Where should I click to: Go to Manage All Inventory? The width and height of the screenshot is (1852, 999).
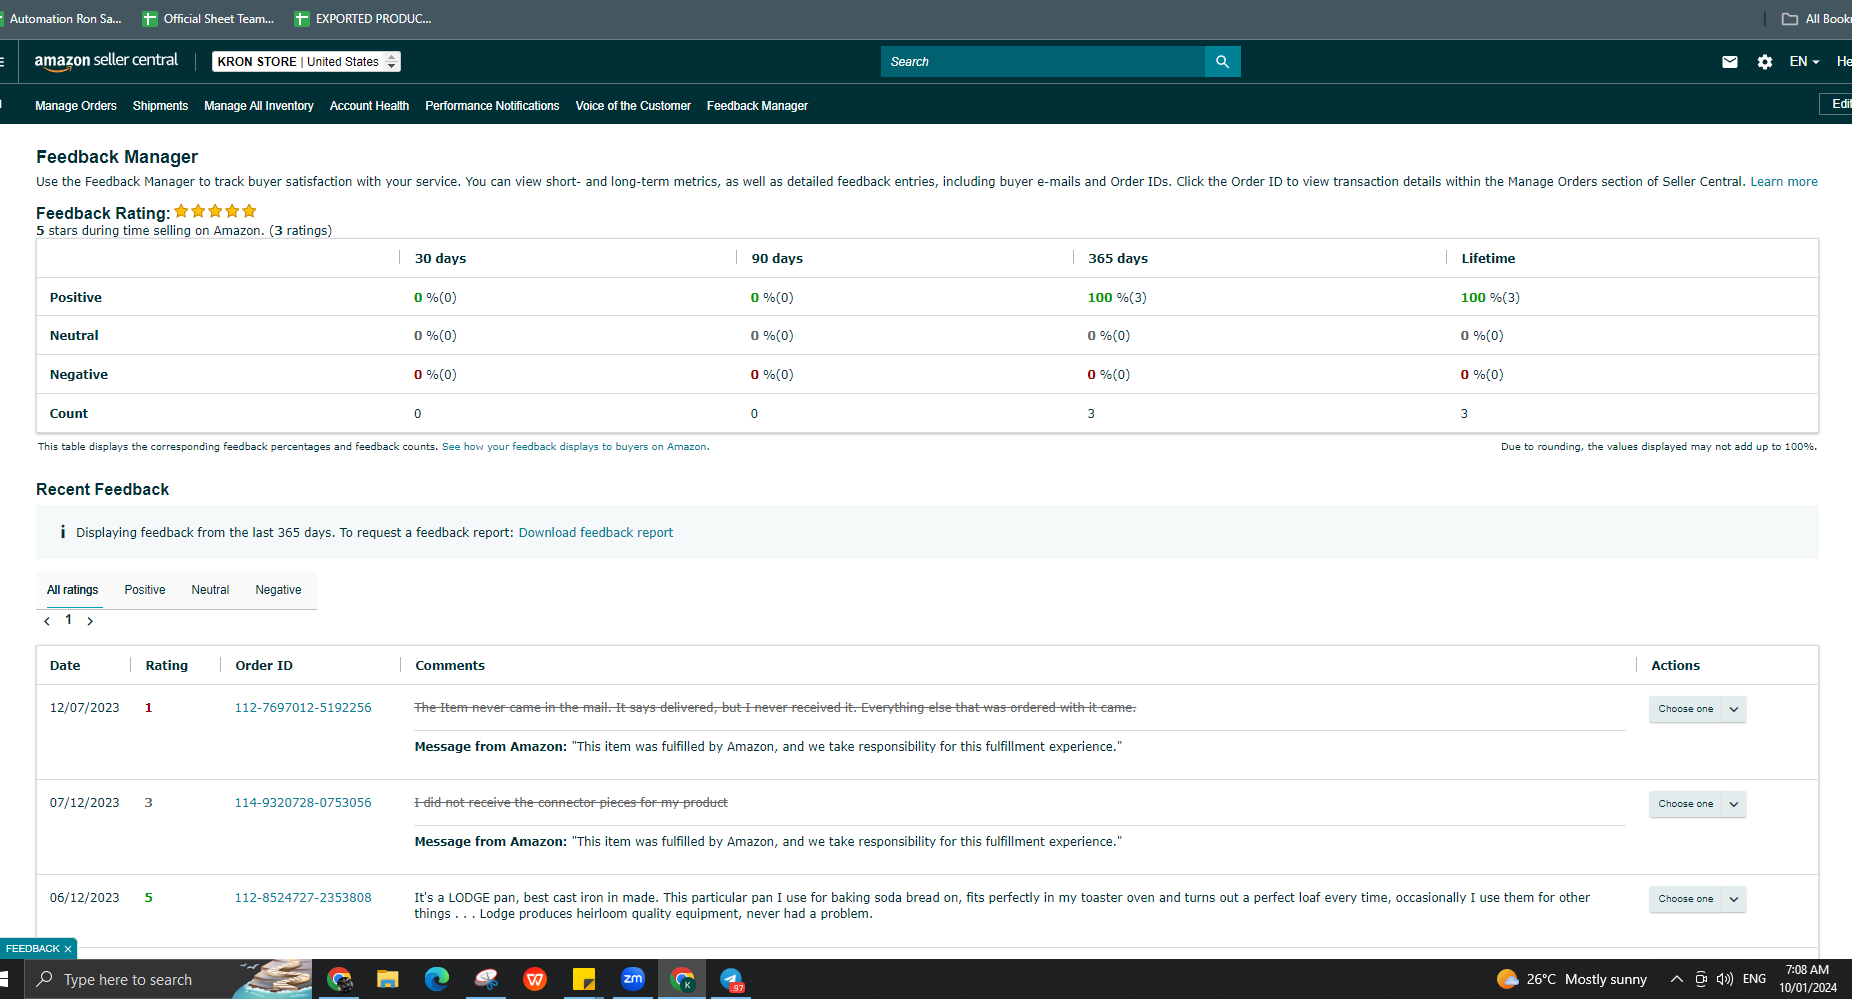click(259, 106)
